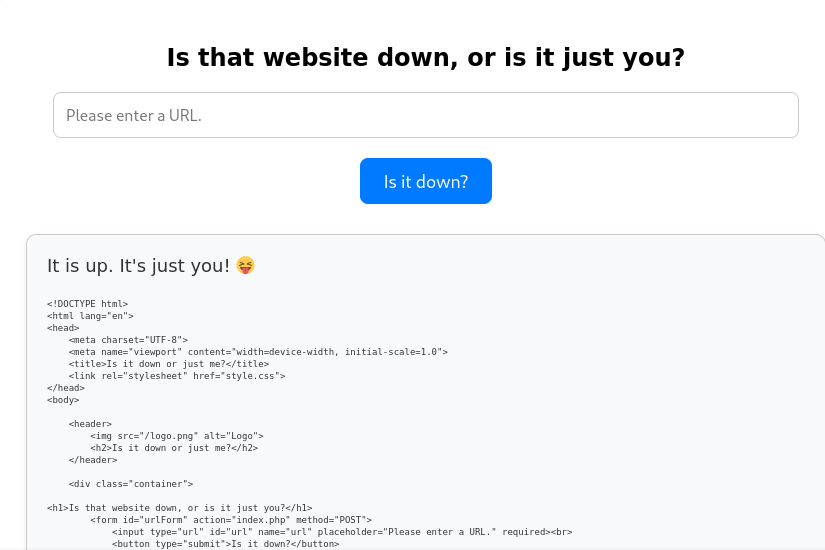Image resolution: width=825 pixels, height=550 pixels.
Task: Click the form id="urlForm" line
Action: click(231, 520)
